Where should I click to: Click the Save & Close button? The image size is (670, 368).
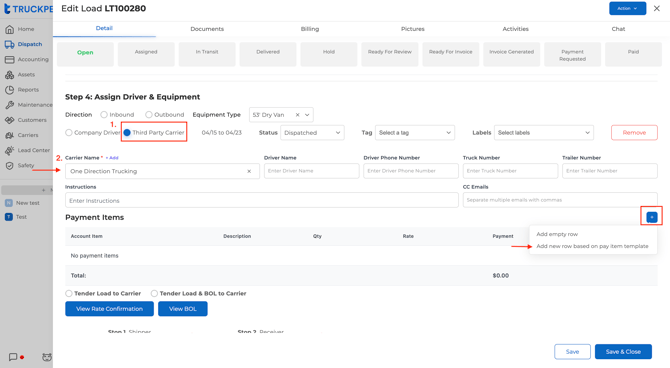pos(623,352)
